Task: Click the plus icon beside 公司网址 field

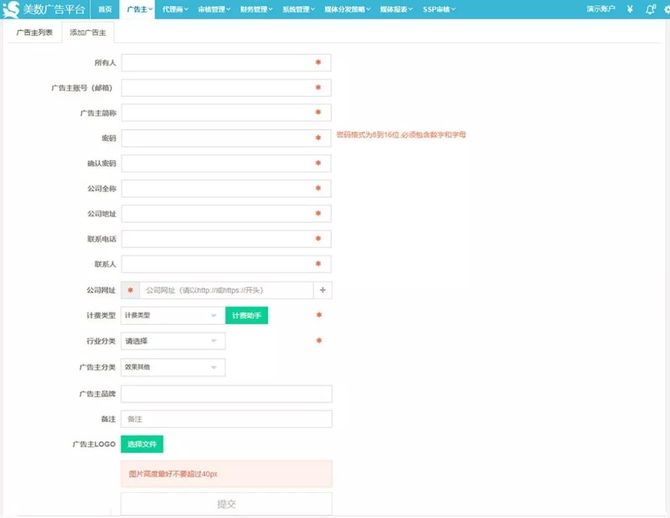Action: click(323, 290)
